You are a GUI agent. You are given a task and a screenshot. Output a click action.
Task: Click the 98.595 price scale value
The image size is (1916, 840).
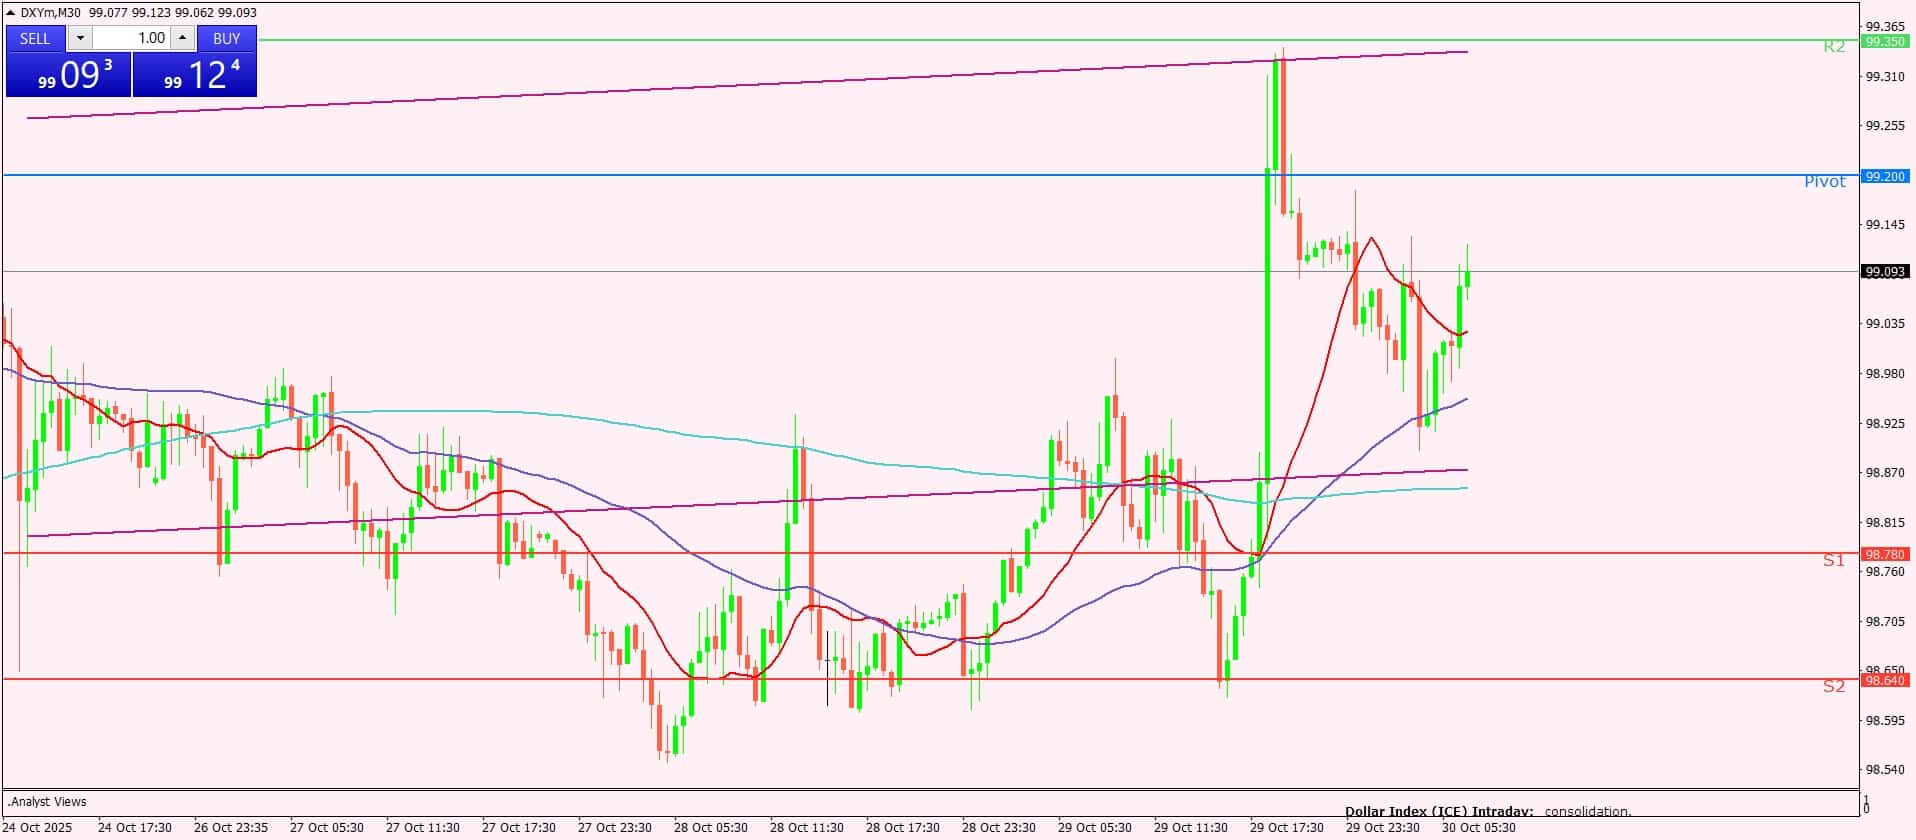(x=1885, y=720)
